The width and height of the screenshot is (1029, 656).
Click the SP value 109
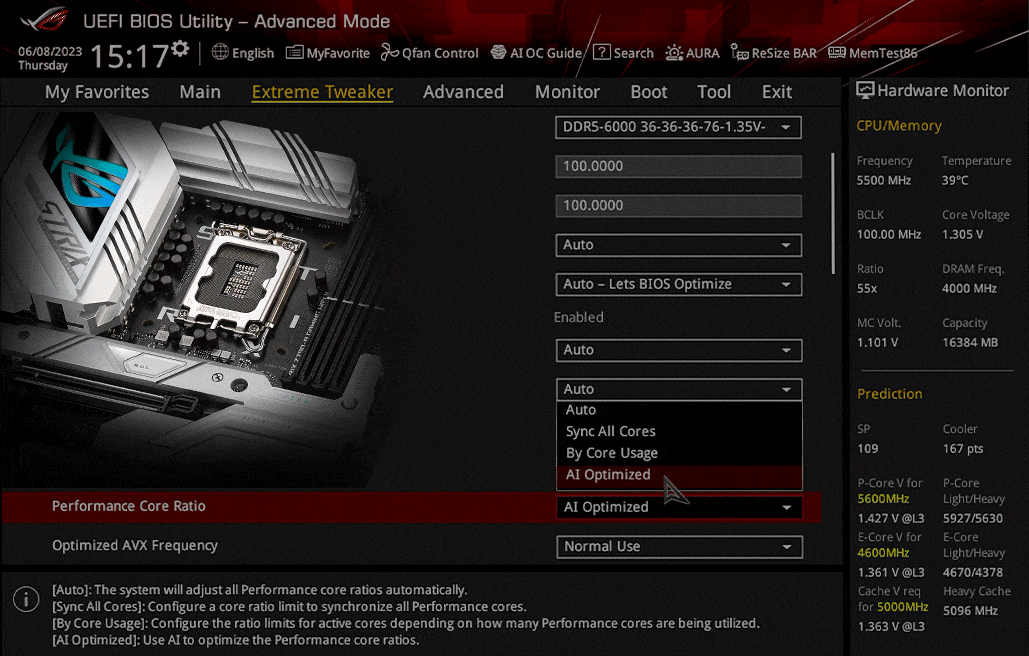tap(868, 449)
